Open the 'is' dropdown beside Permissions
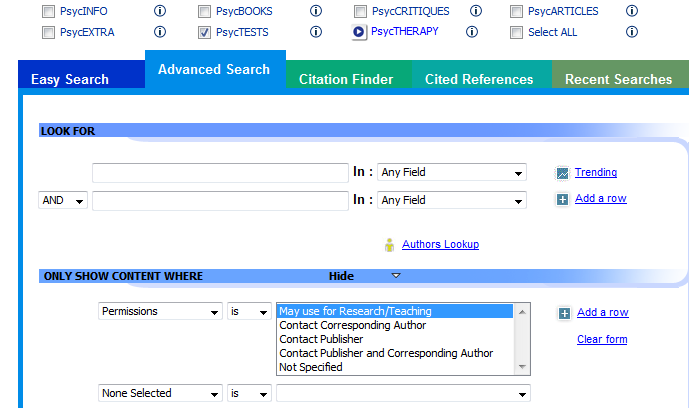Image resolution: width=689 pixels, height=408 pixels. pyautogui.click(x=249, y=311)
